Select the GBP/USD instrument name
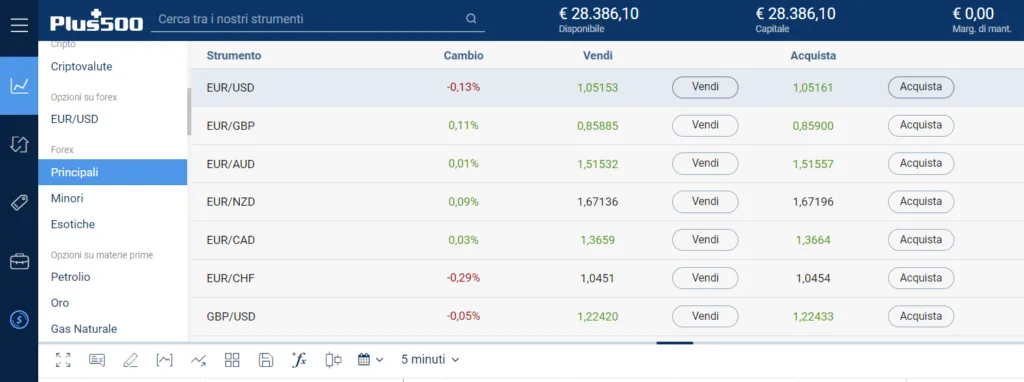1024x382 pixels. pyautogui.click(x=231, y=317)
